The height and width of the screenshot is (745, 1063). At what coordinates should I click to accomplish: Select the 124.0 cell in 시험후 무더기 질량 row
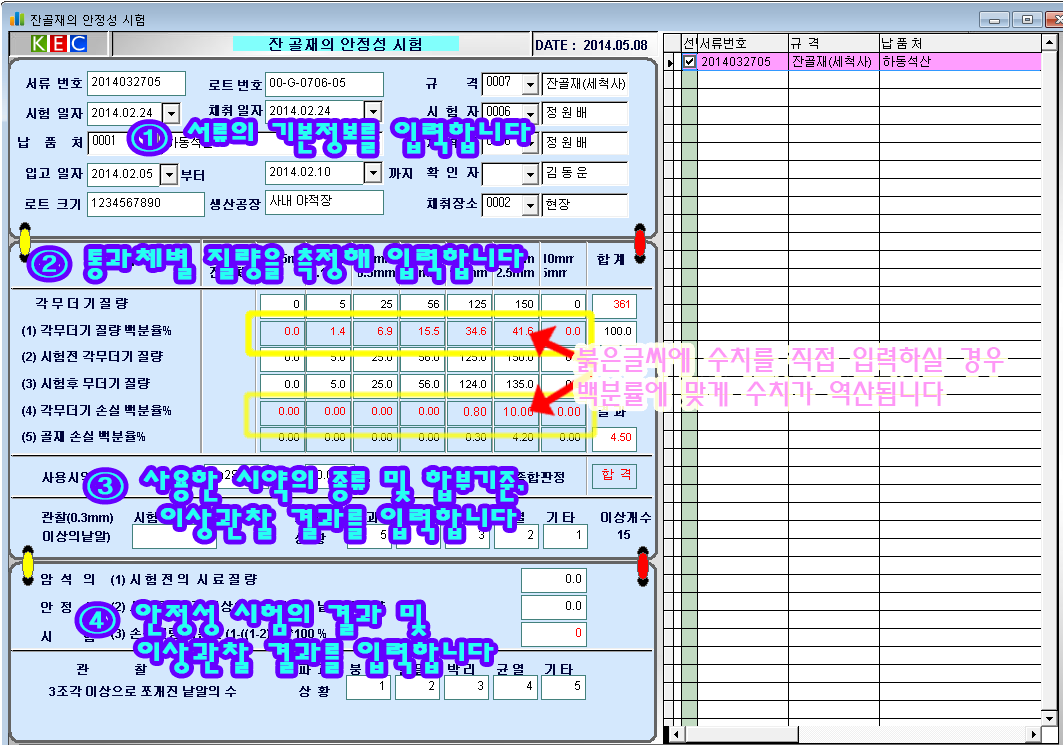[x=469, y=384]
